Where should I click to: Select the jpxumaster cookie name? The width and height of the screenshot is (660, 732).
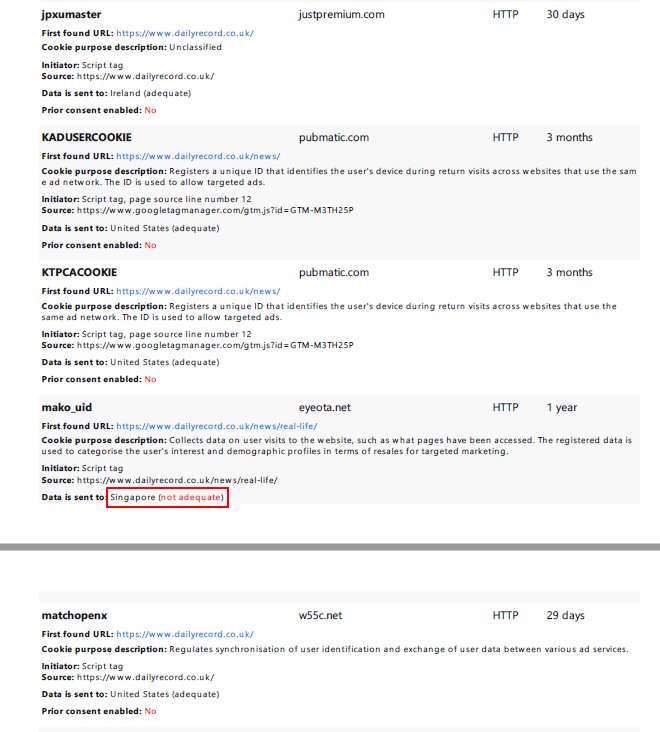tap(71, 14)
